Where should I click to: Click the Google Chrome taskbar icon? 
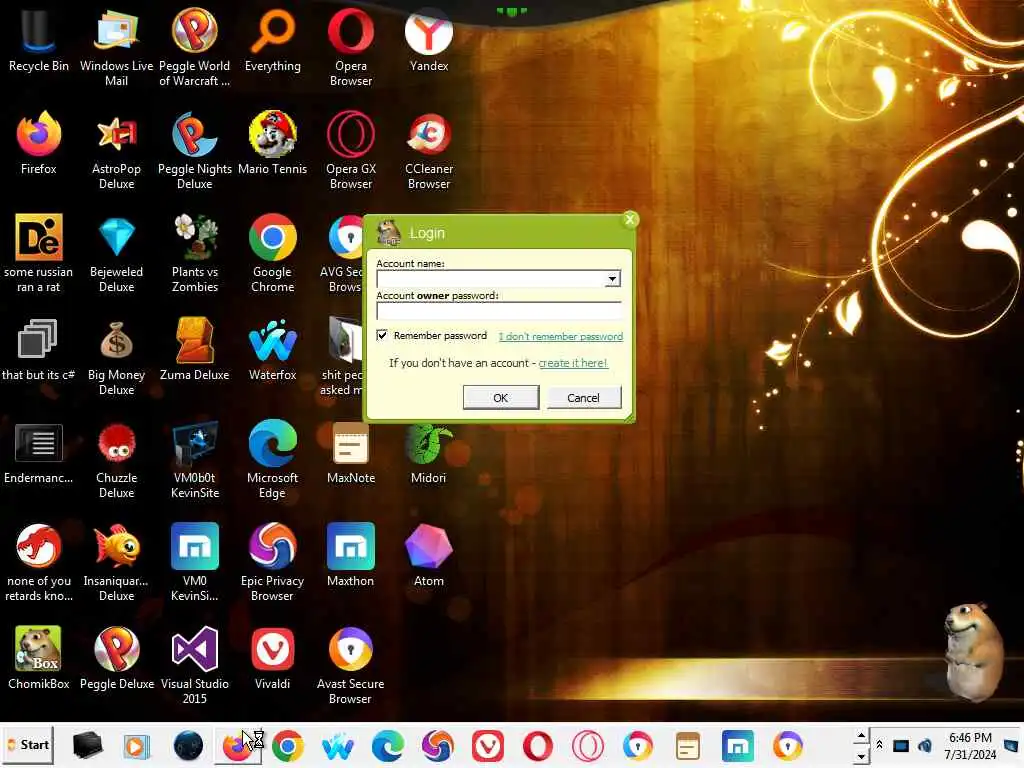point(287,746)
